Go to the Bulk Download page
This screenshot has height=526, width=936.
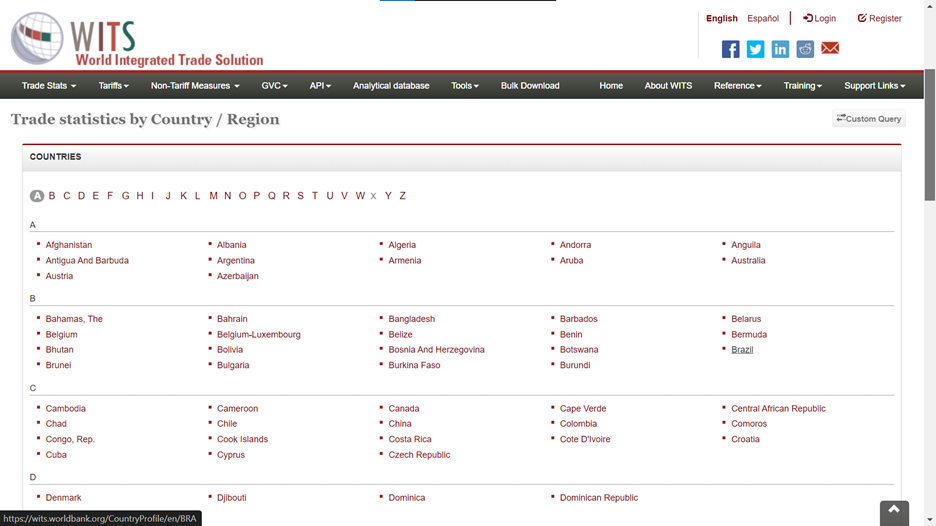530,86
